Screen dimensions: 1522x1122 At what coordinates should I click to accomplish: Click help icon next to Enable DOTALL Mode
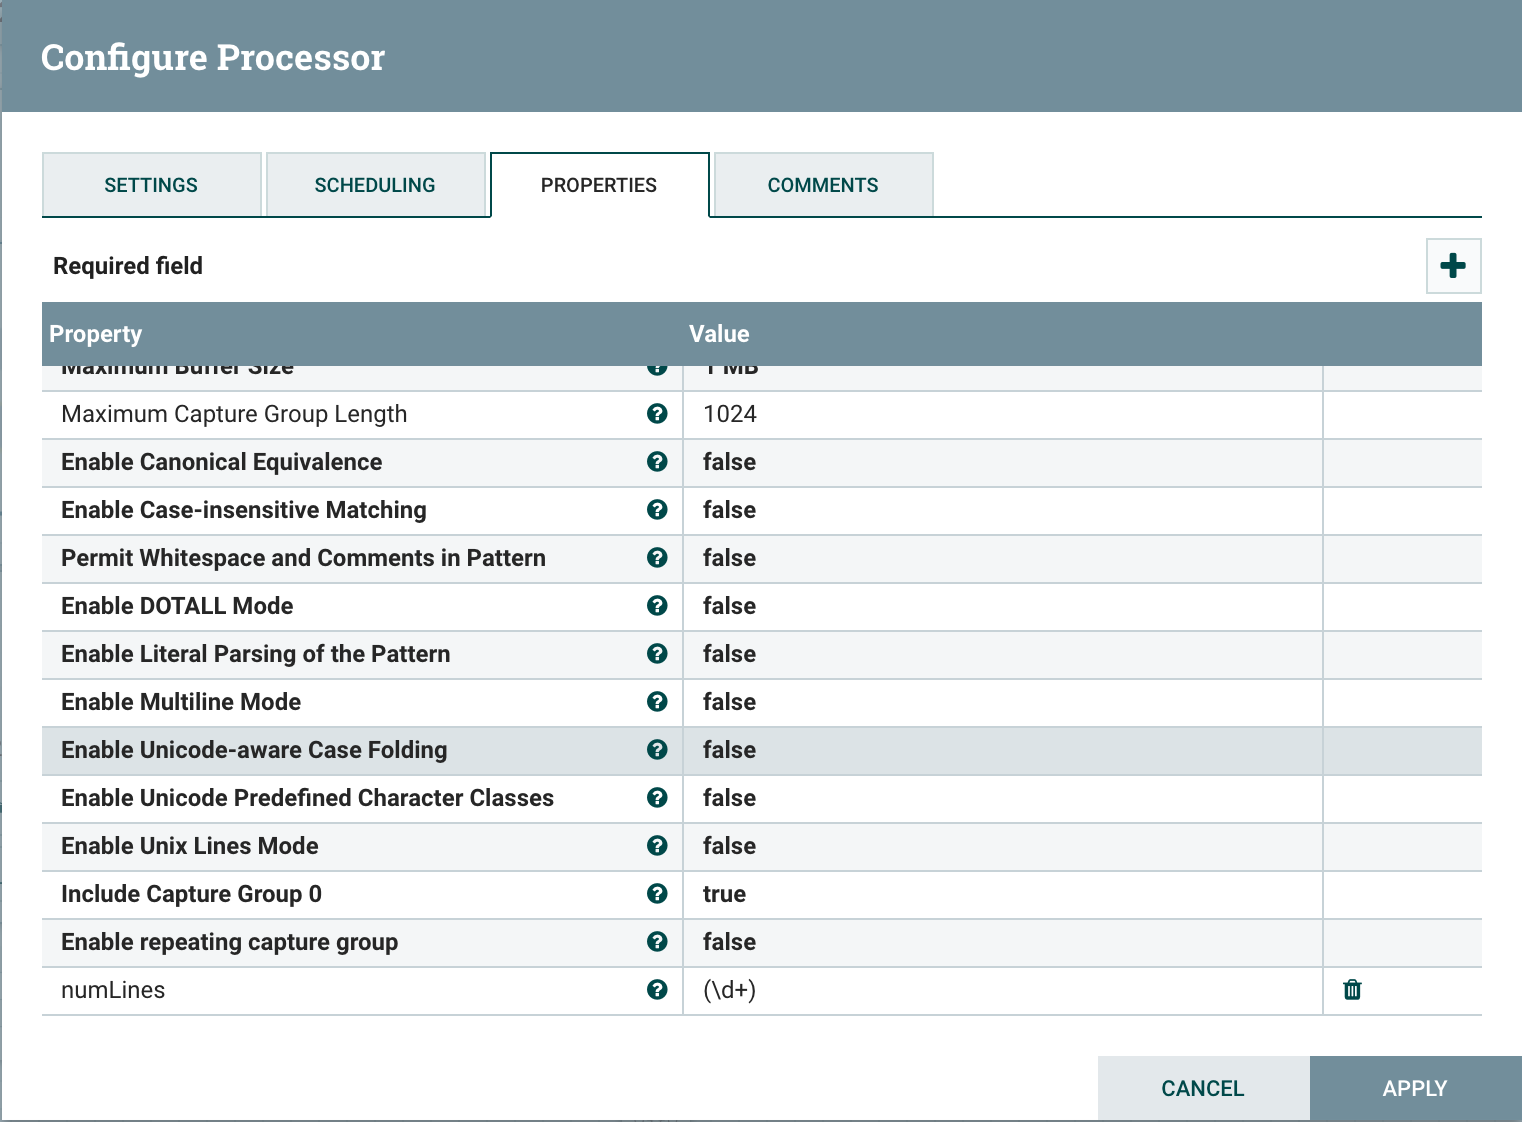coord(657,606)
